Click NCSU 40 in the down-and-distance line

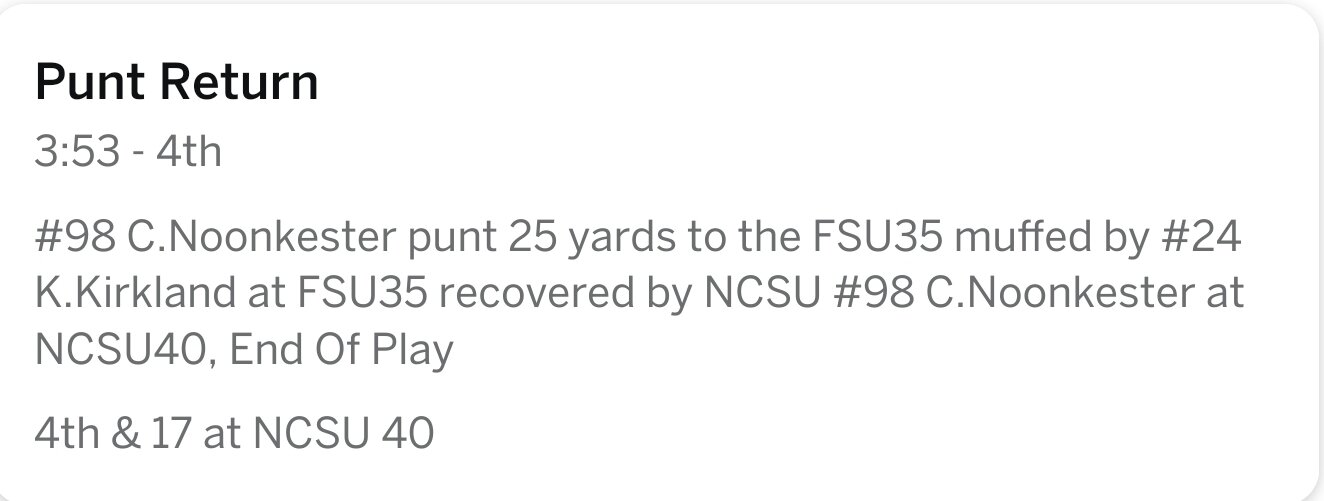343,433
